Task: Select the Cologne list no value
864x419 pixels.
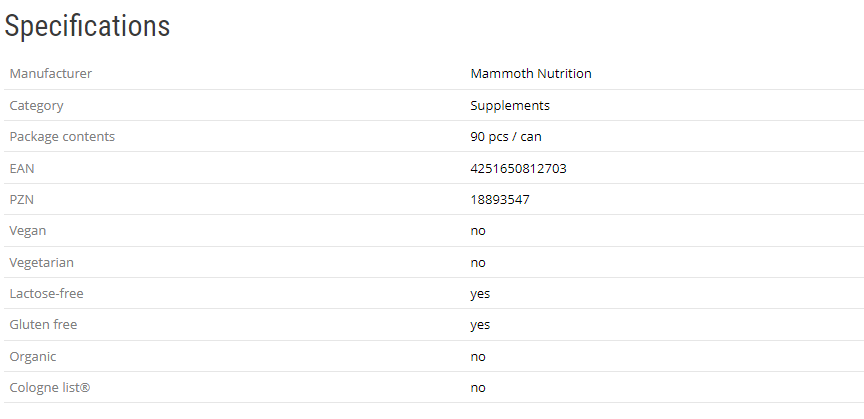Action: 478,388
